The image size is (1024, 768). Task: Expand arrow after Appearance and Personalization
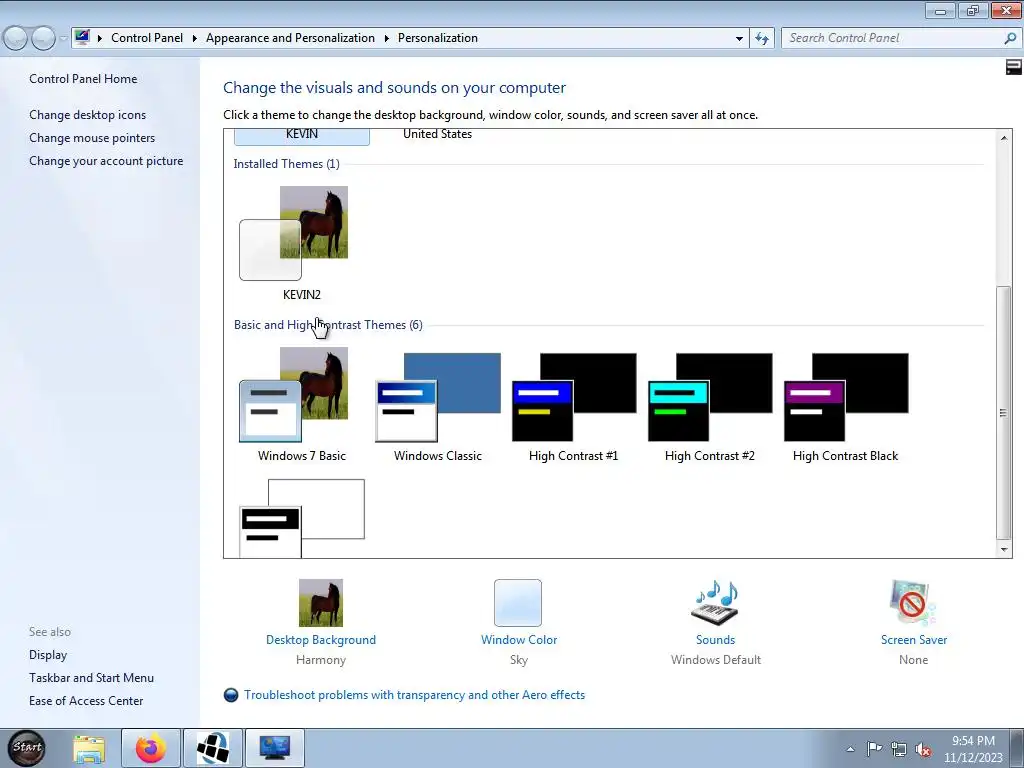click(387, 39)
